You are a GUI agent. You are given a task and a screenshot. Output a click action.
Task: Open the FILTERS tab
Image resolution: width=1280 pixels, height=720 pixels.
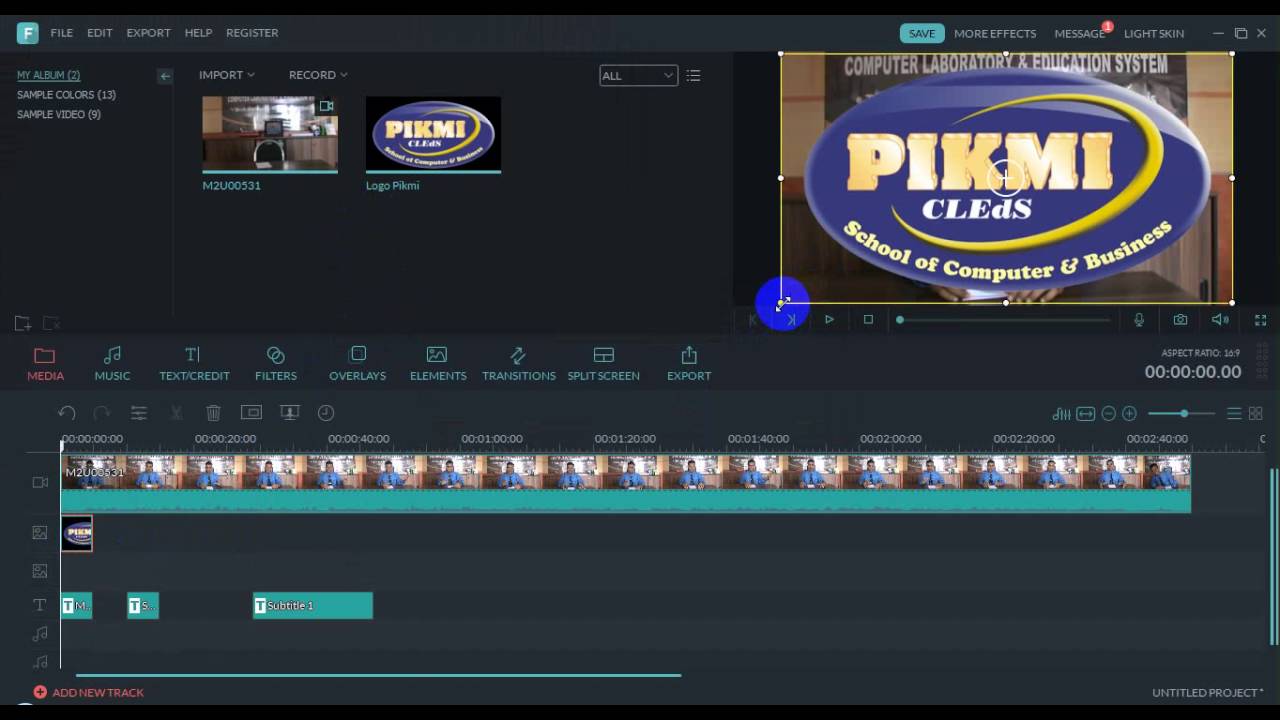pyautogui.click(x=276, y=364)
